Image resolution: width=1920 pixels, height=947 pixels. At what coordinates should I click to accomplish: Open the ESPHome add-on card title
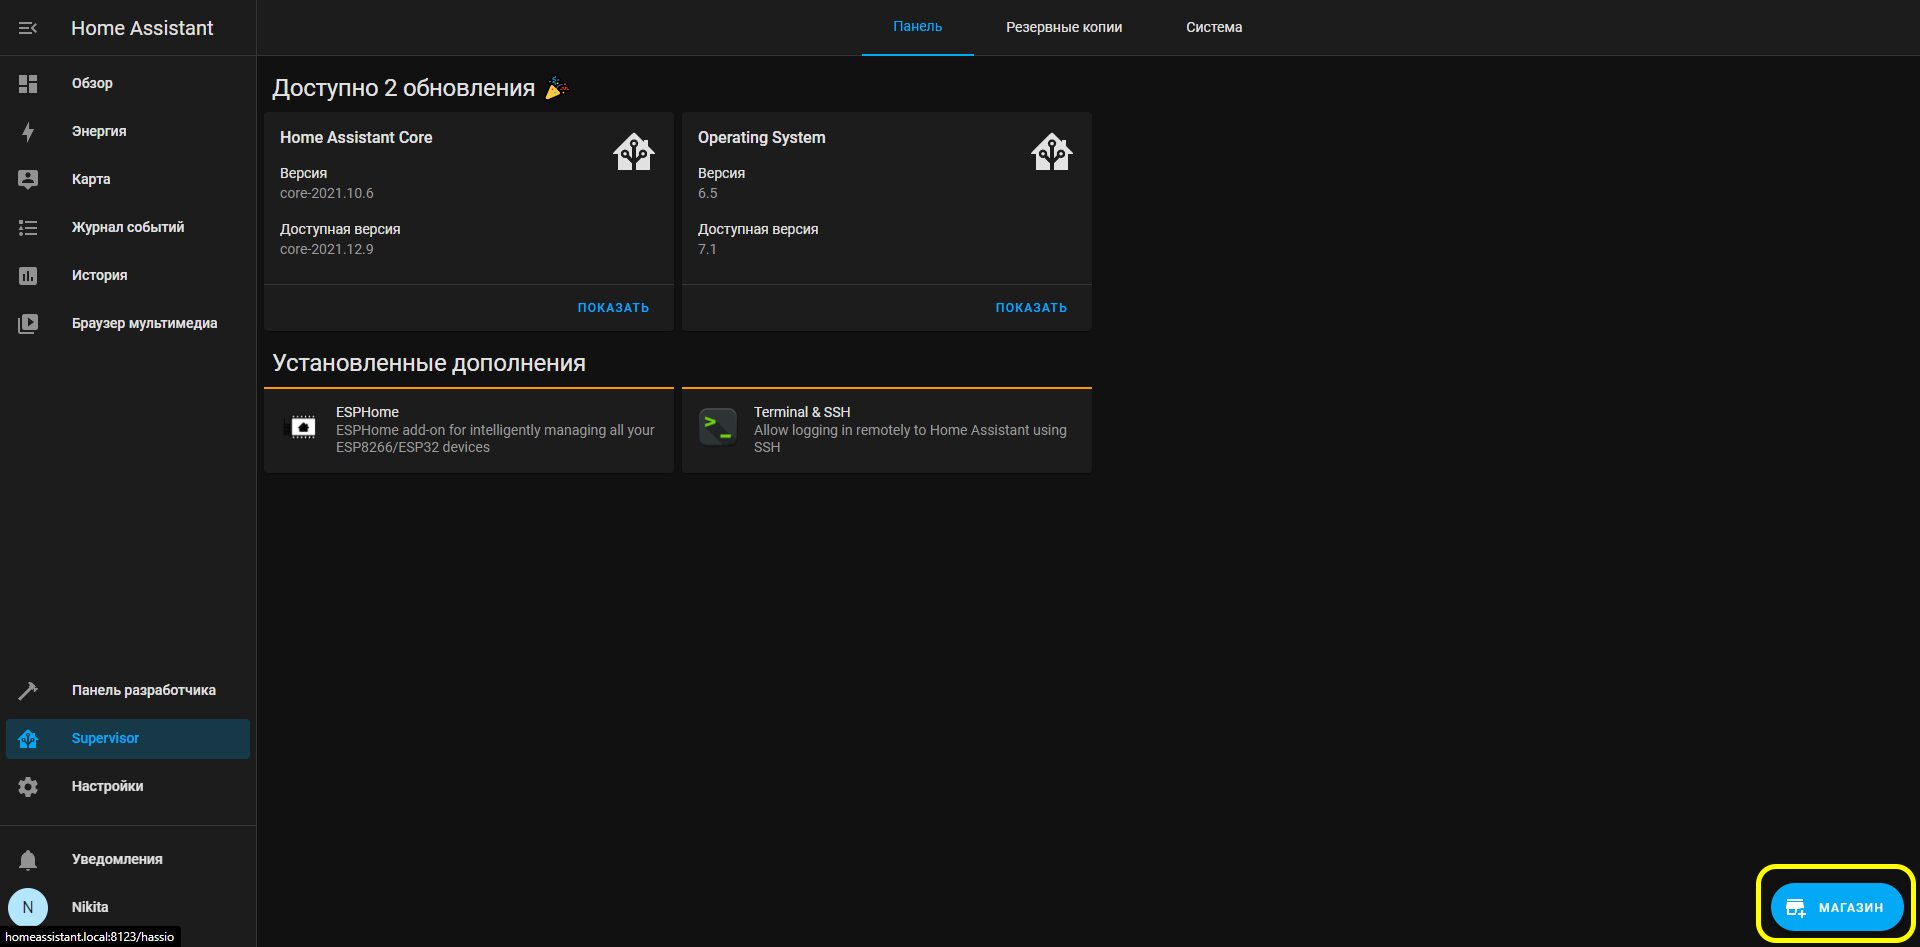pyautogui.click(x=367, y=412)
